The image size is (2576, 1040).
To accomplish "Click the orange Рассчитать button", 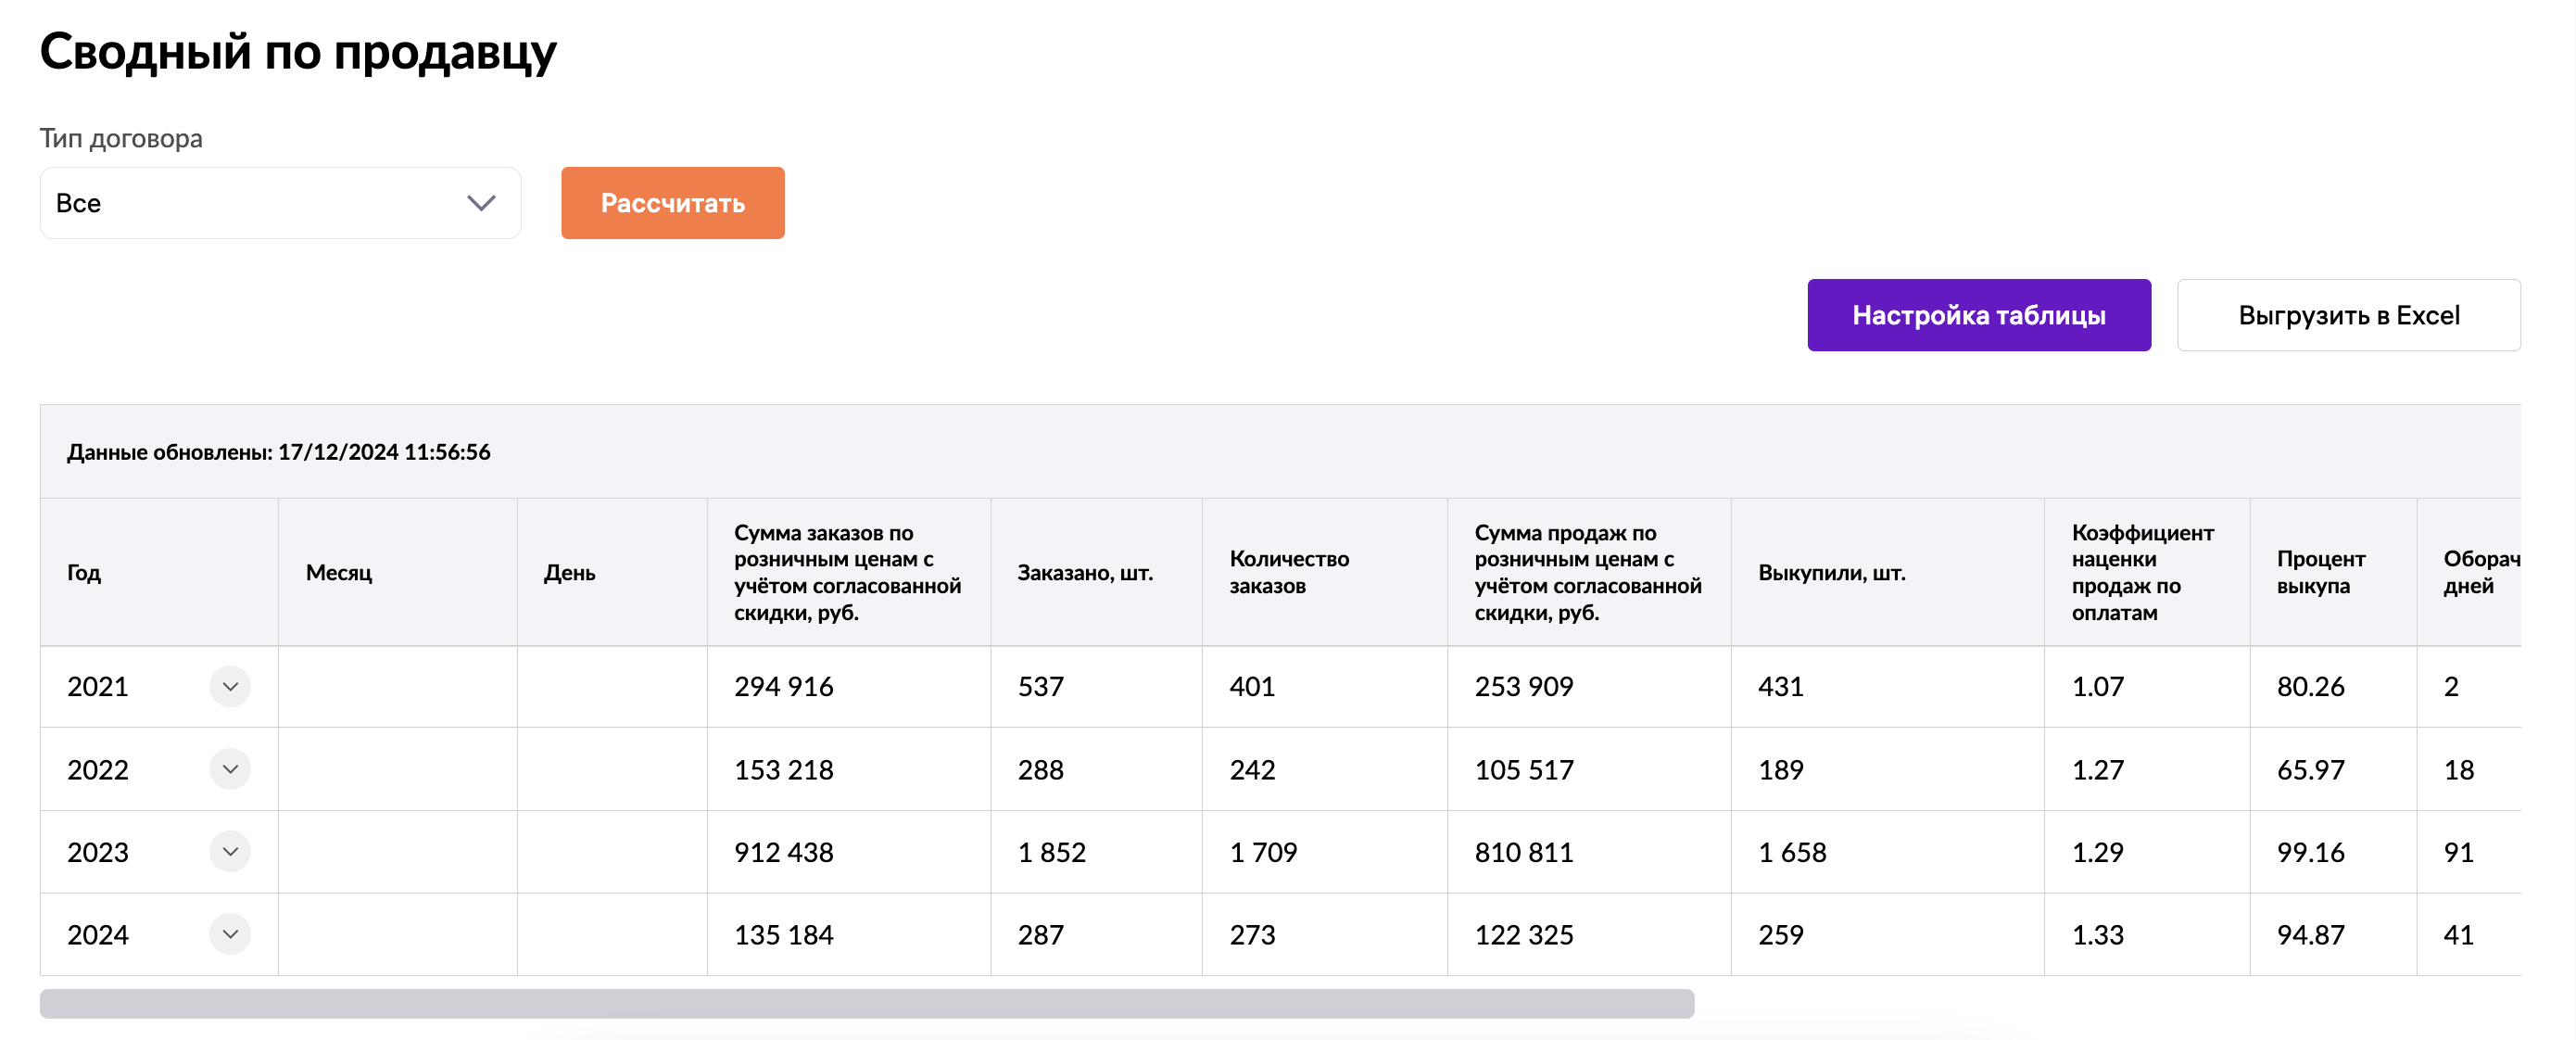I will point(672,203).
